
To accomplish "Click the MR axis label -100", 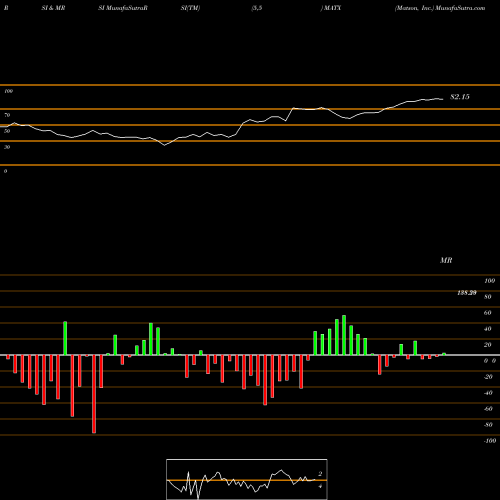I will (x=489, y=441).
